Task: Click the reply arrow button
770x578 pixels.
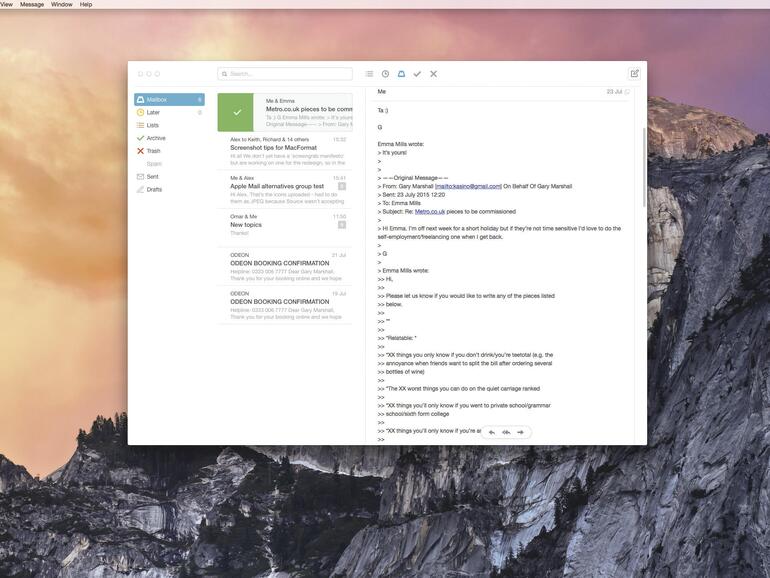Action: (492, 432)
